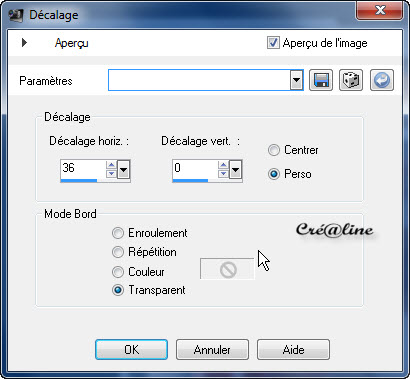The width and height of the screenshot is (410, 379).
Task: Toggle the Aperçu de l'image checkbox
Action: (x=273, y=43)
